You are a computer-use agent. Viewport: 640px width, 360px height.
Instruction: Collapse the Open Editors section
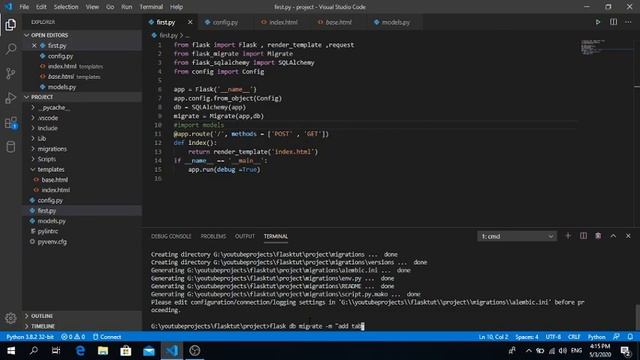[82, 35]
